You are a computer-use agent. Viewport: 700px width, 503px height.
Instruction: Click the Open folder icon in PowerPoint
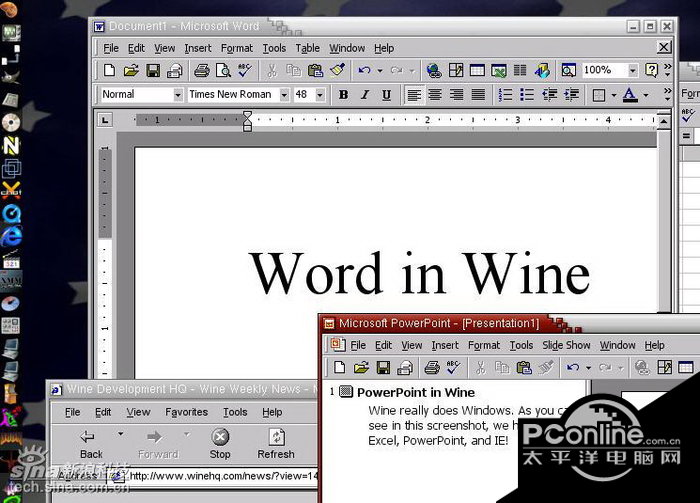[361, 368]
